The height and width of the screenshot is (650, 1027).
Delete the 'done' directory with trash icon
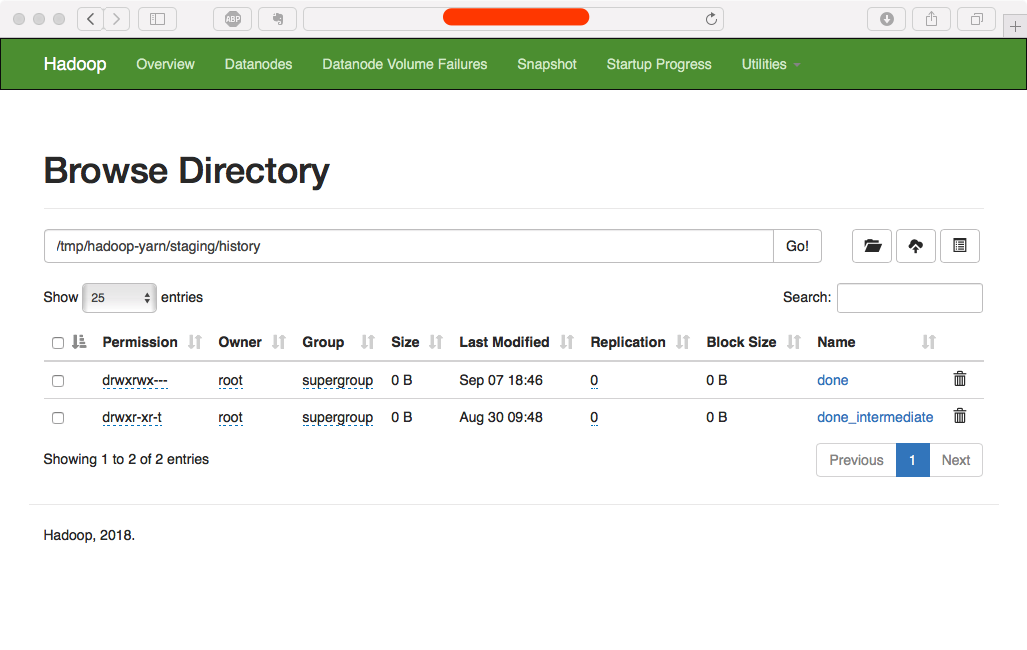click(960, 379)
